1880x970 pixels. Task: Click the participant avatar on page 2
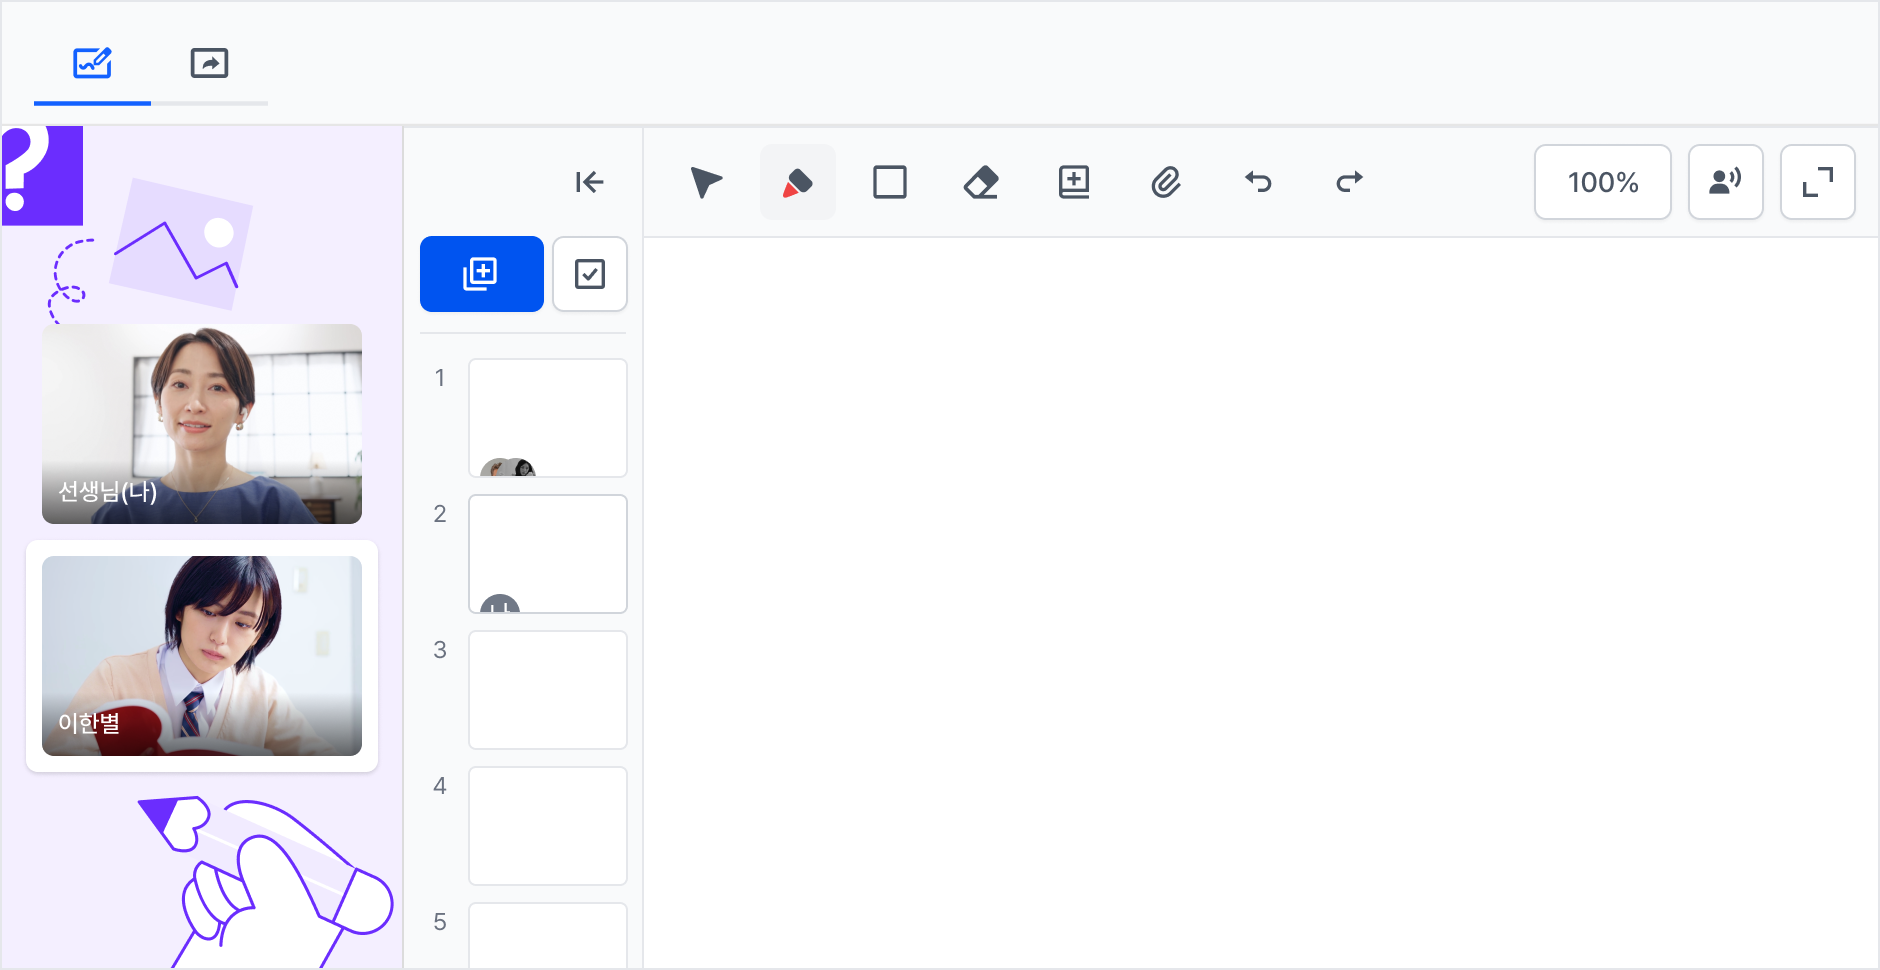point(500,603)
